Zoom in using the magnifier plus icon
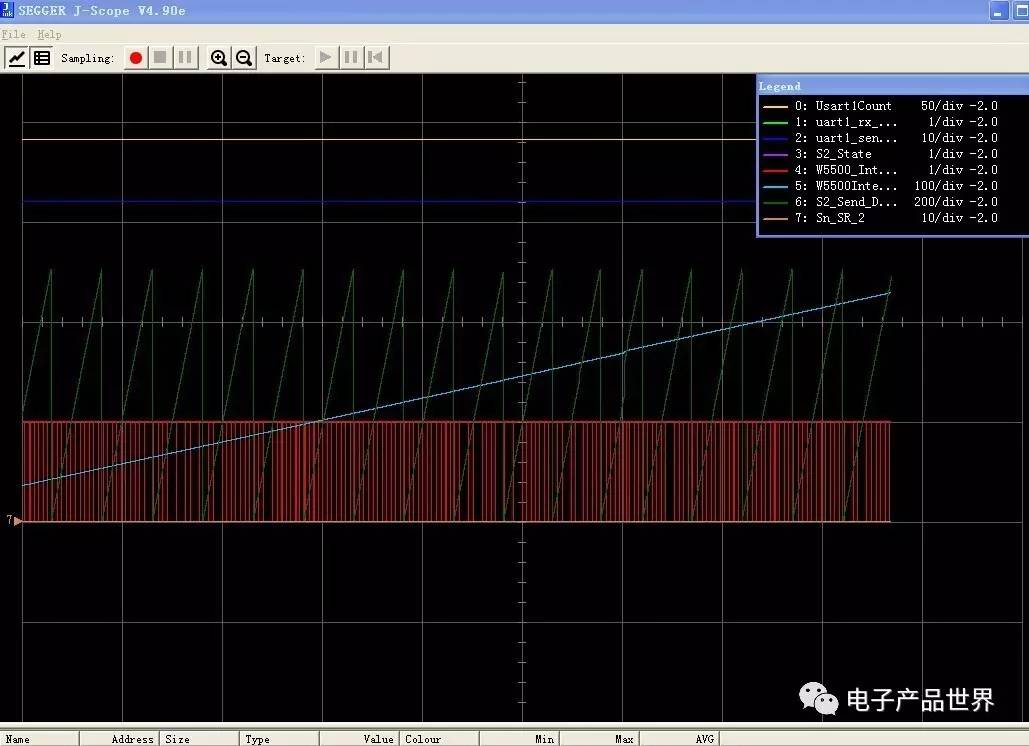 (219, 57)
